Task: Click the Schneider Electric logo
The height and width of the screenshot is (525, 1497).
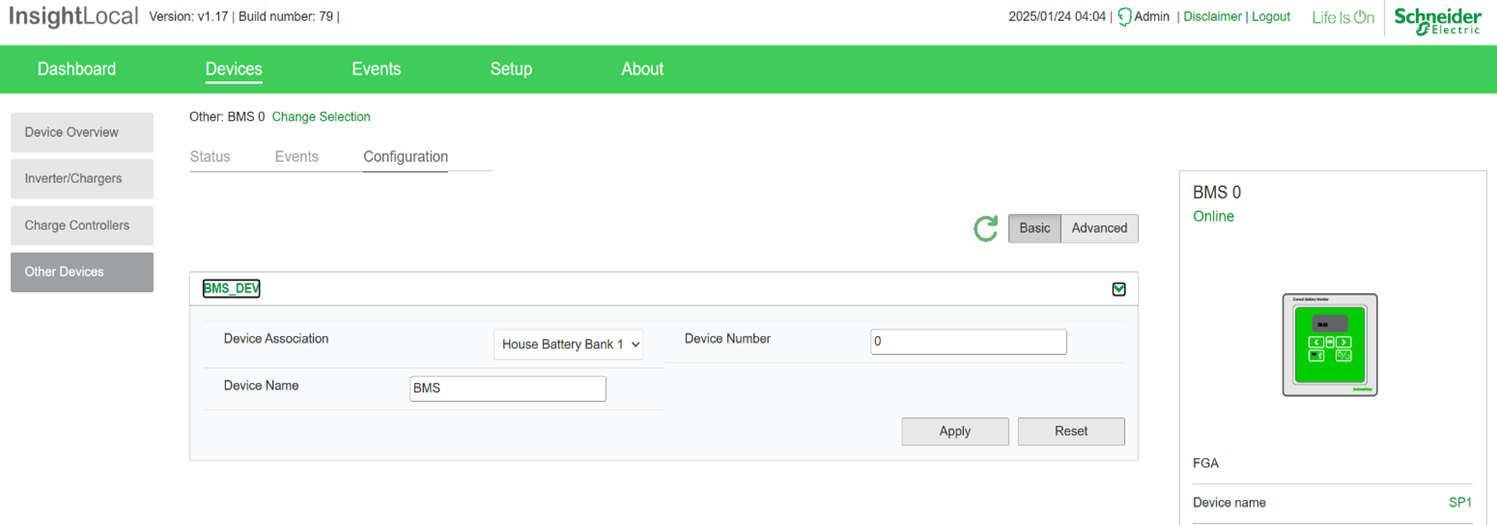Action: click(x=1437, y=20)
